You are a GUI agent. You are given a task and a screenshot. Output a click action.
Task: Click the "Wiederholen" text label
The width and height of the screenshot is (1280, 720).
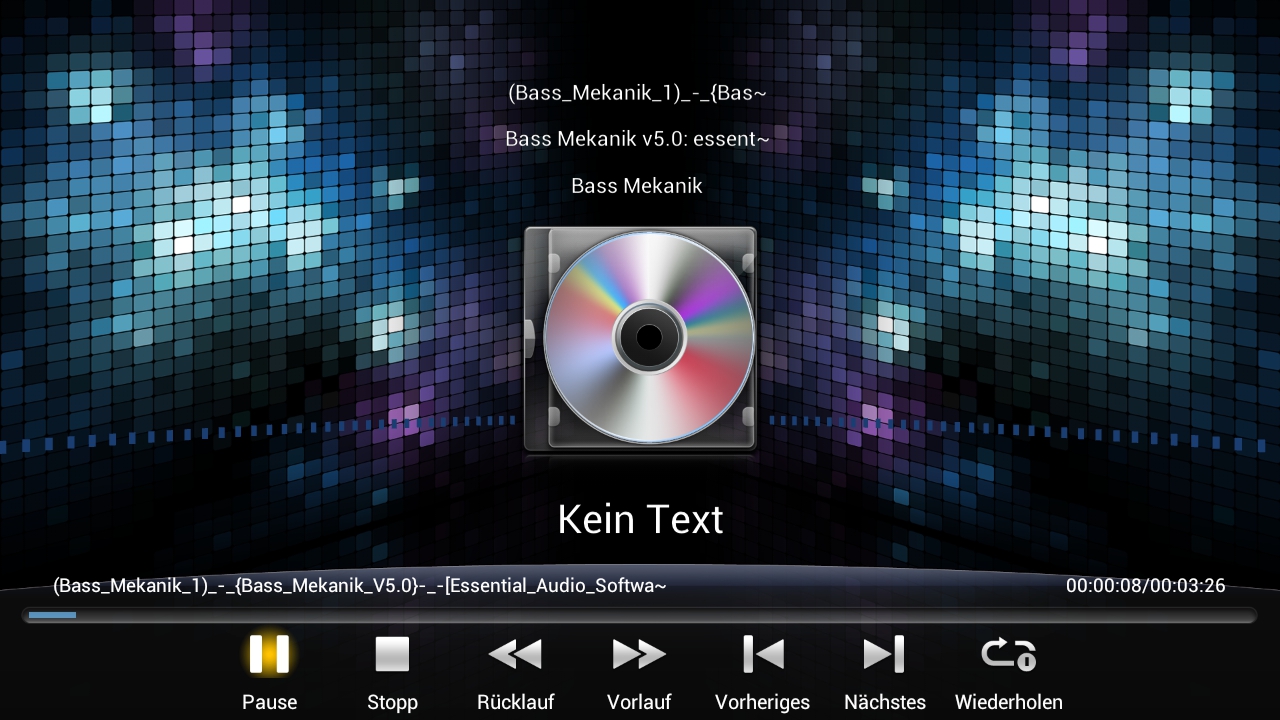click(x=1009, y=702)
